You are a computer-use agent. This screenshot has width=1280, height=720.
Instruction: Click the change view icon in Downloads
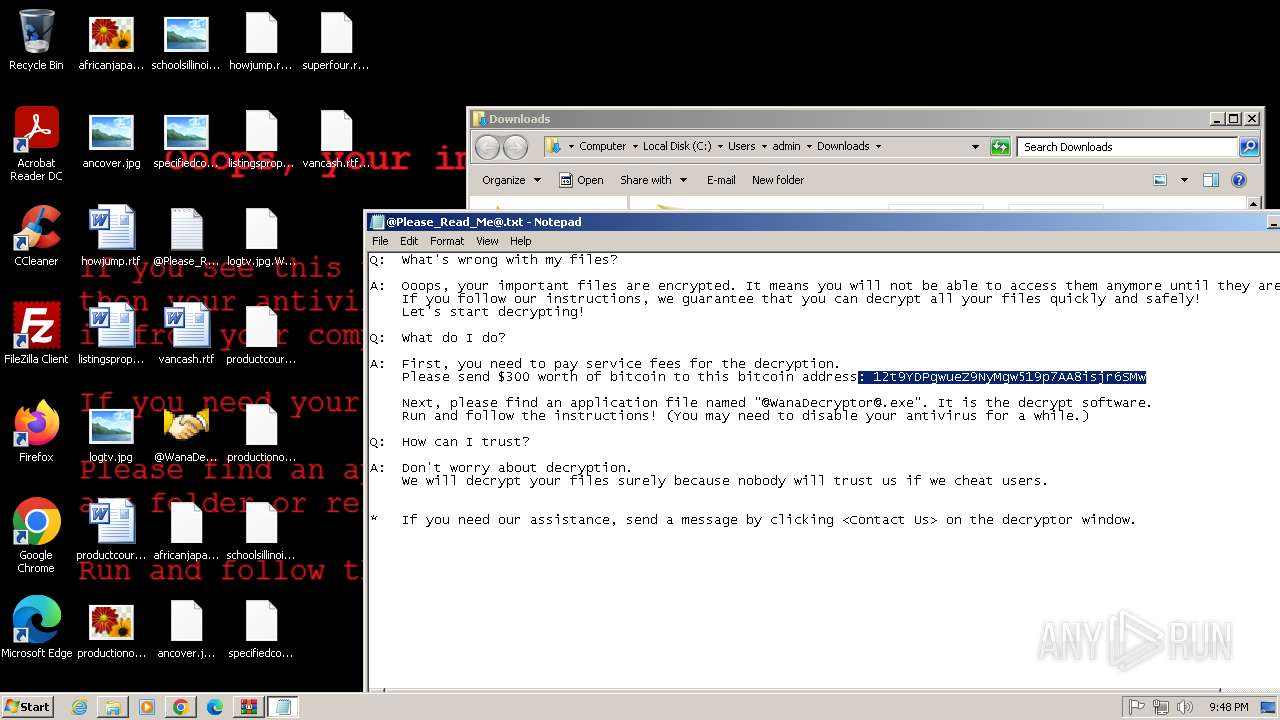pyautogui.click(x=1160, y=180)
